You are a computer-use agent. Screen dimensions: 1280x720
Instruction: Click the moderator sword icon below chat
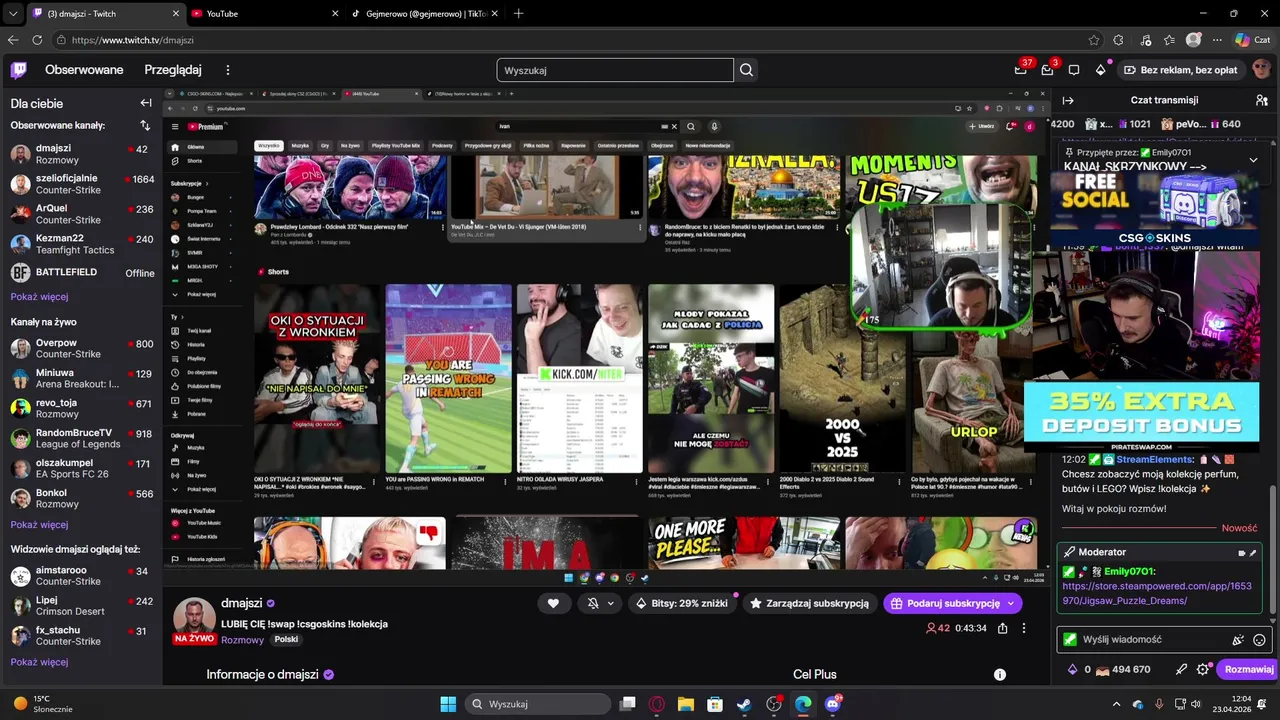tap(1181, 669)
